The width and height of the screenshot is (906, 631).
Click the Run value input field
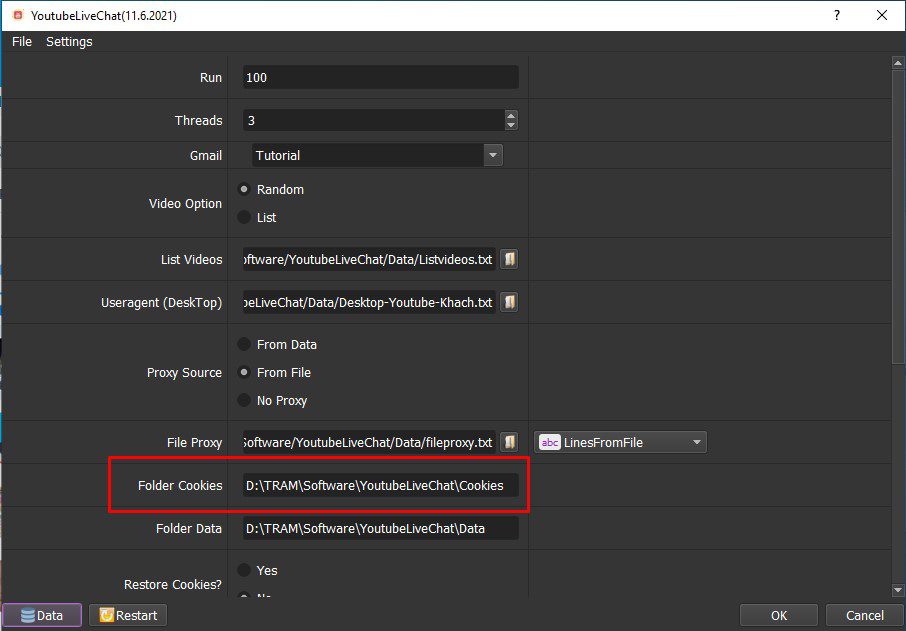coord(381,77)
